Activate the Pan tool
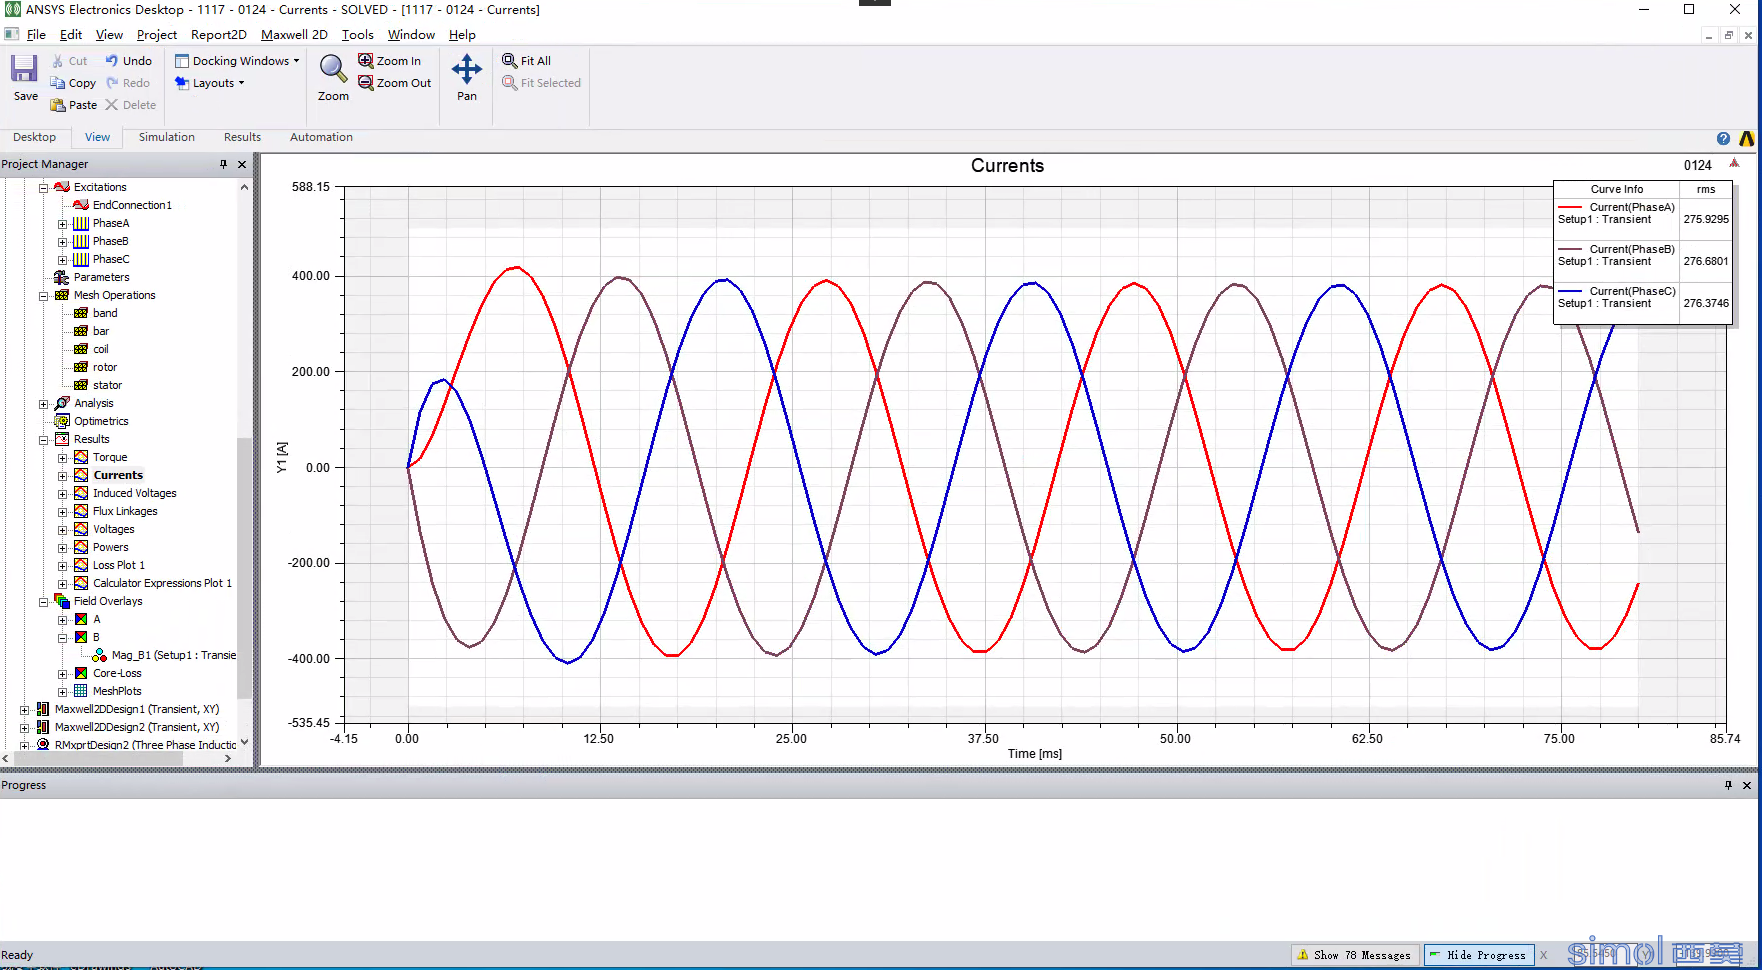The image size is (1762, 970). point(467,69)
